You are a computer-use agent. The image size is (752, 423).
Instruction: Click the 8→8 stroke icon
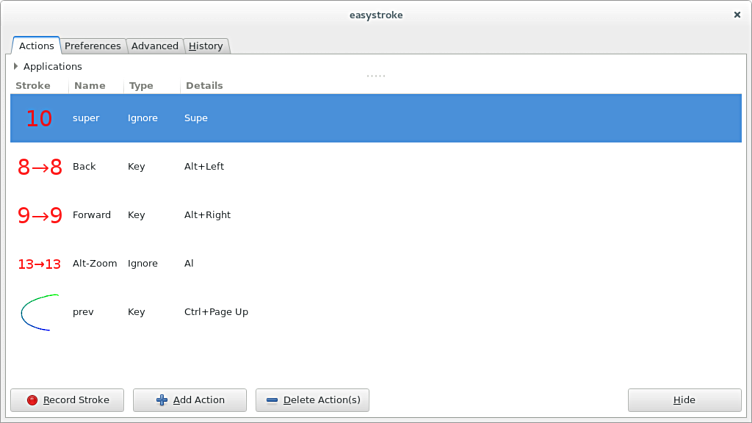[x=39, y=167]
